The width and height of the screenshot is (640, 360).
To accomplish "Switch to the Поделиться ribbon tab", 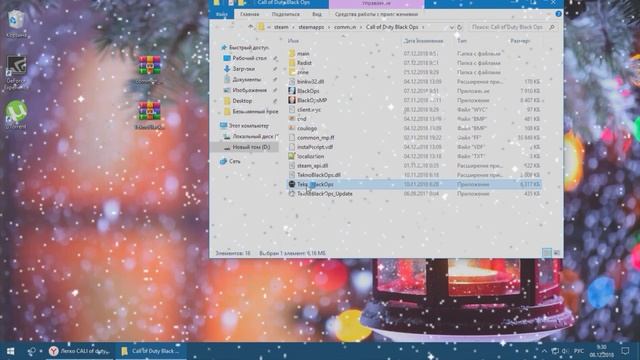I will (x=286, y=14).
